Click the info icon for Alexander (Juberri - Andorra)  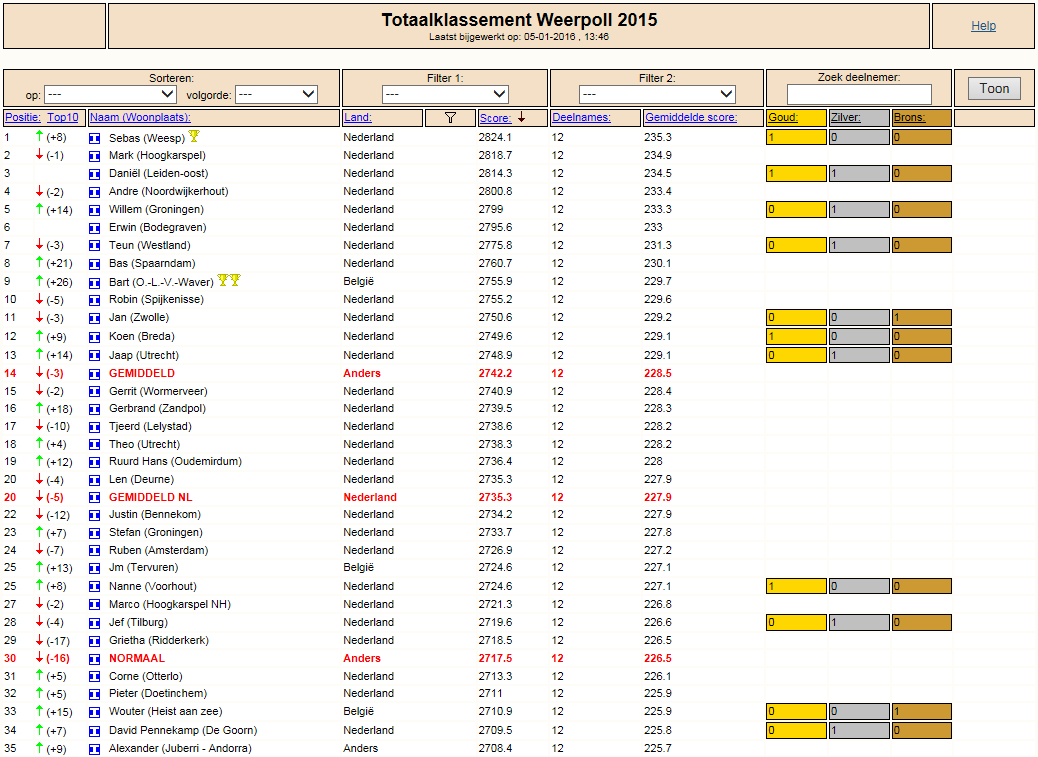(95, 749)
